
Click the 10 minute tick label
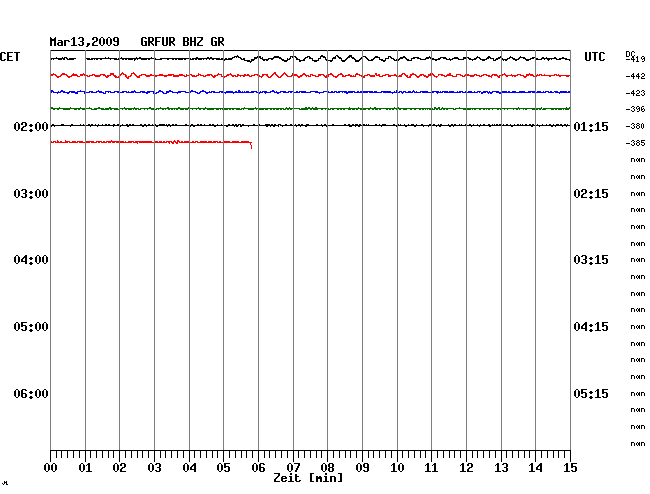[397, 468]
